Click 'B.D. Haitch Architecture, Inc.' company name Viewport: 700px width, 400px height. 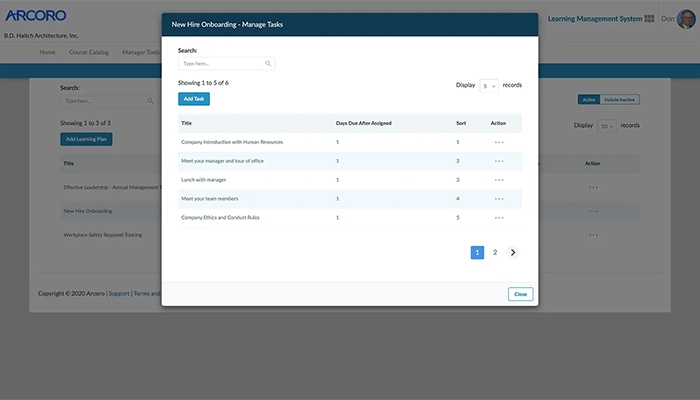[41, 36]
